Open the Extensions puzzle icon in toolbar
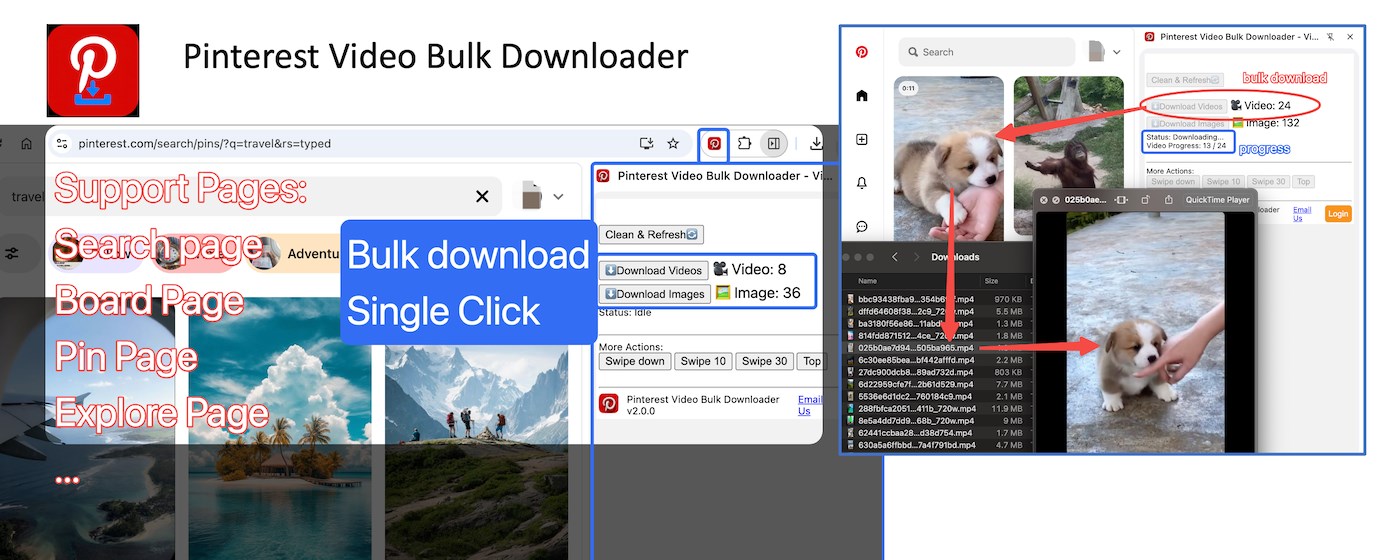Viewport: 1400px width, 560px height. 744,144
